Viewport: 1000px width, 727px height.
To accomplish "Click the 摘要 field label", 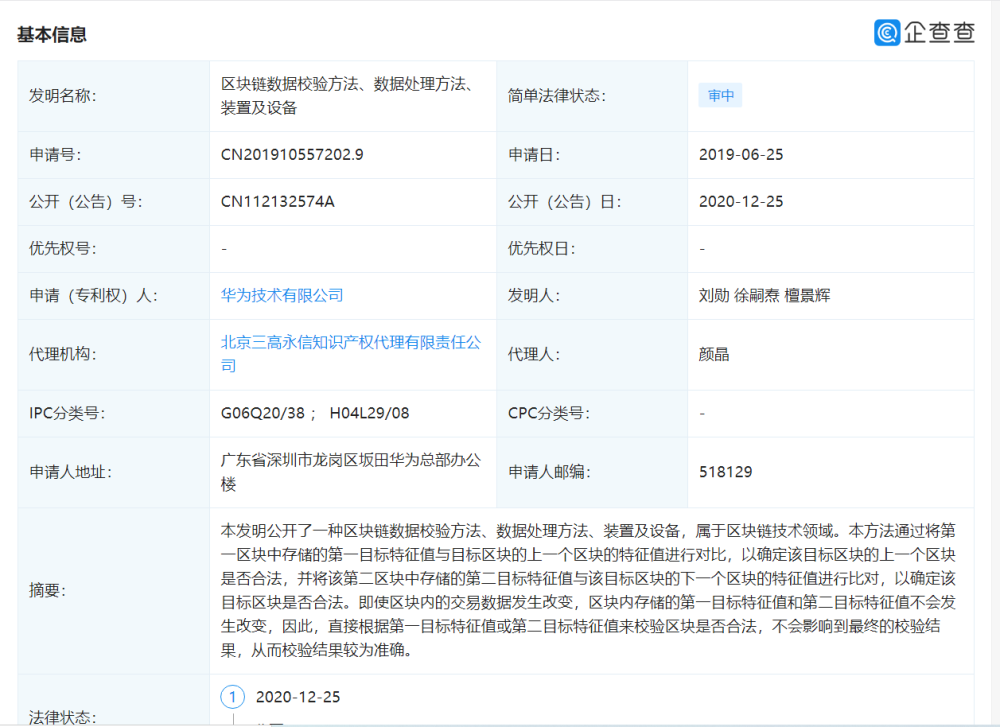I will (x=47, y=591).
